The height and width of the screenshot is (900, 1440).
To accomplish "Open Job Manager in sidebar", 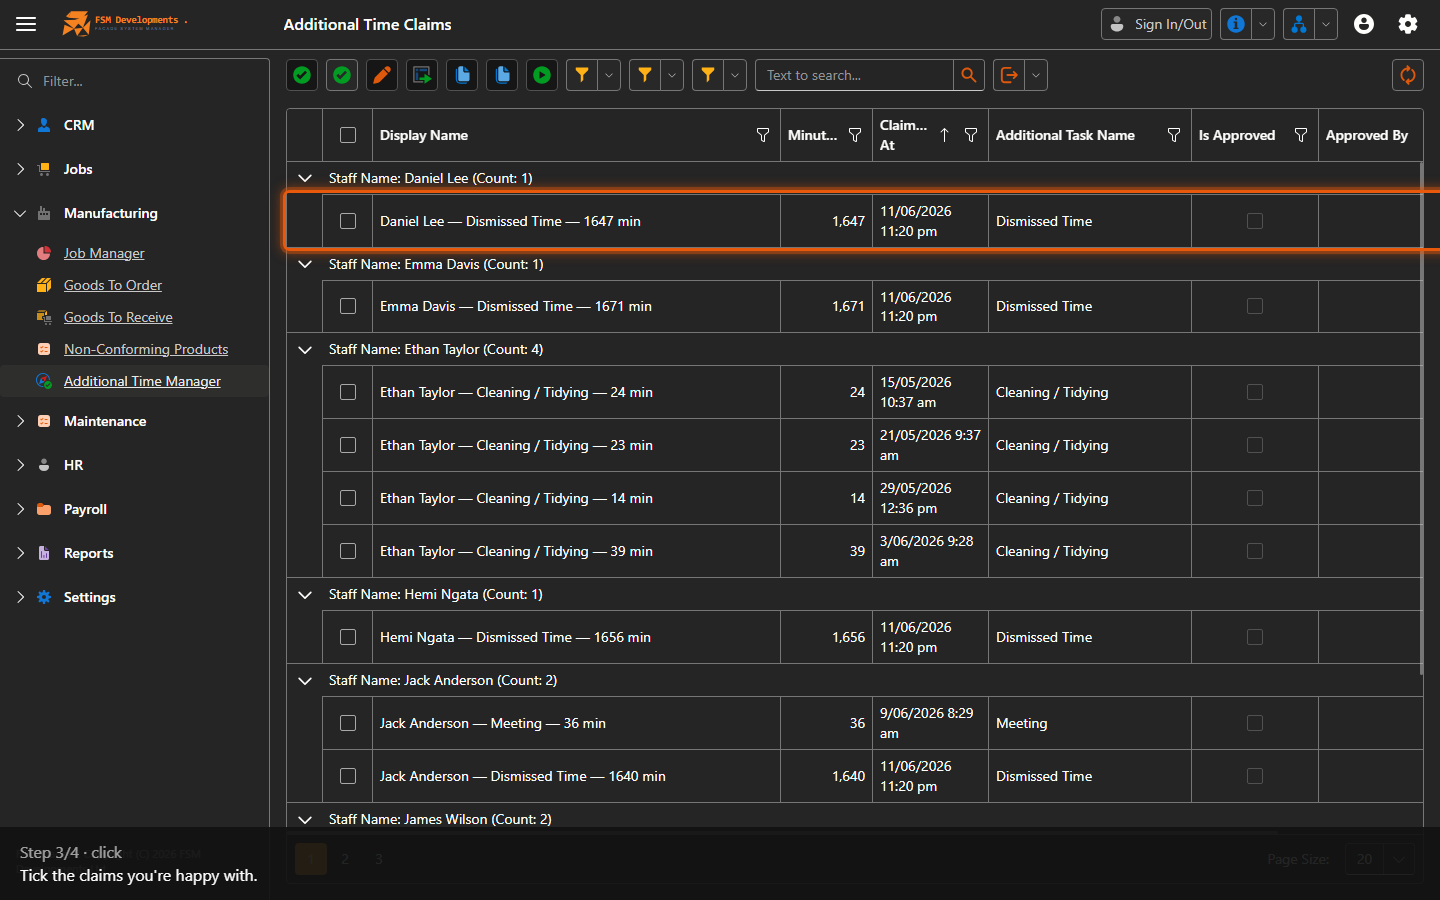I will [x=104, y=253].
